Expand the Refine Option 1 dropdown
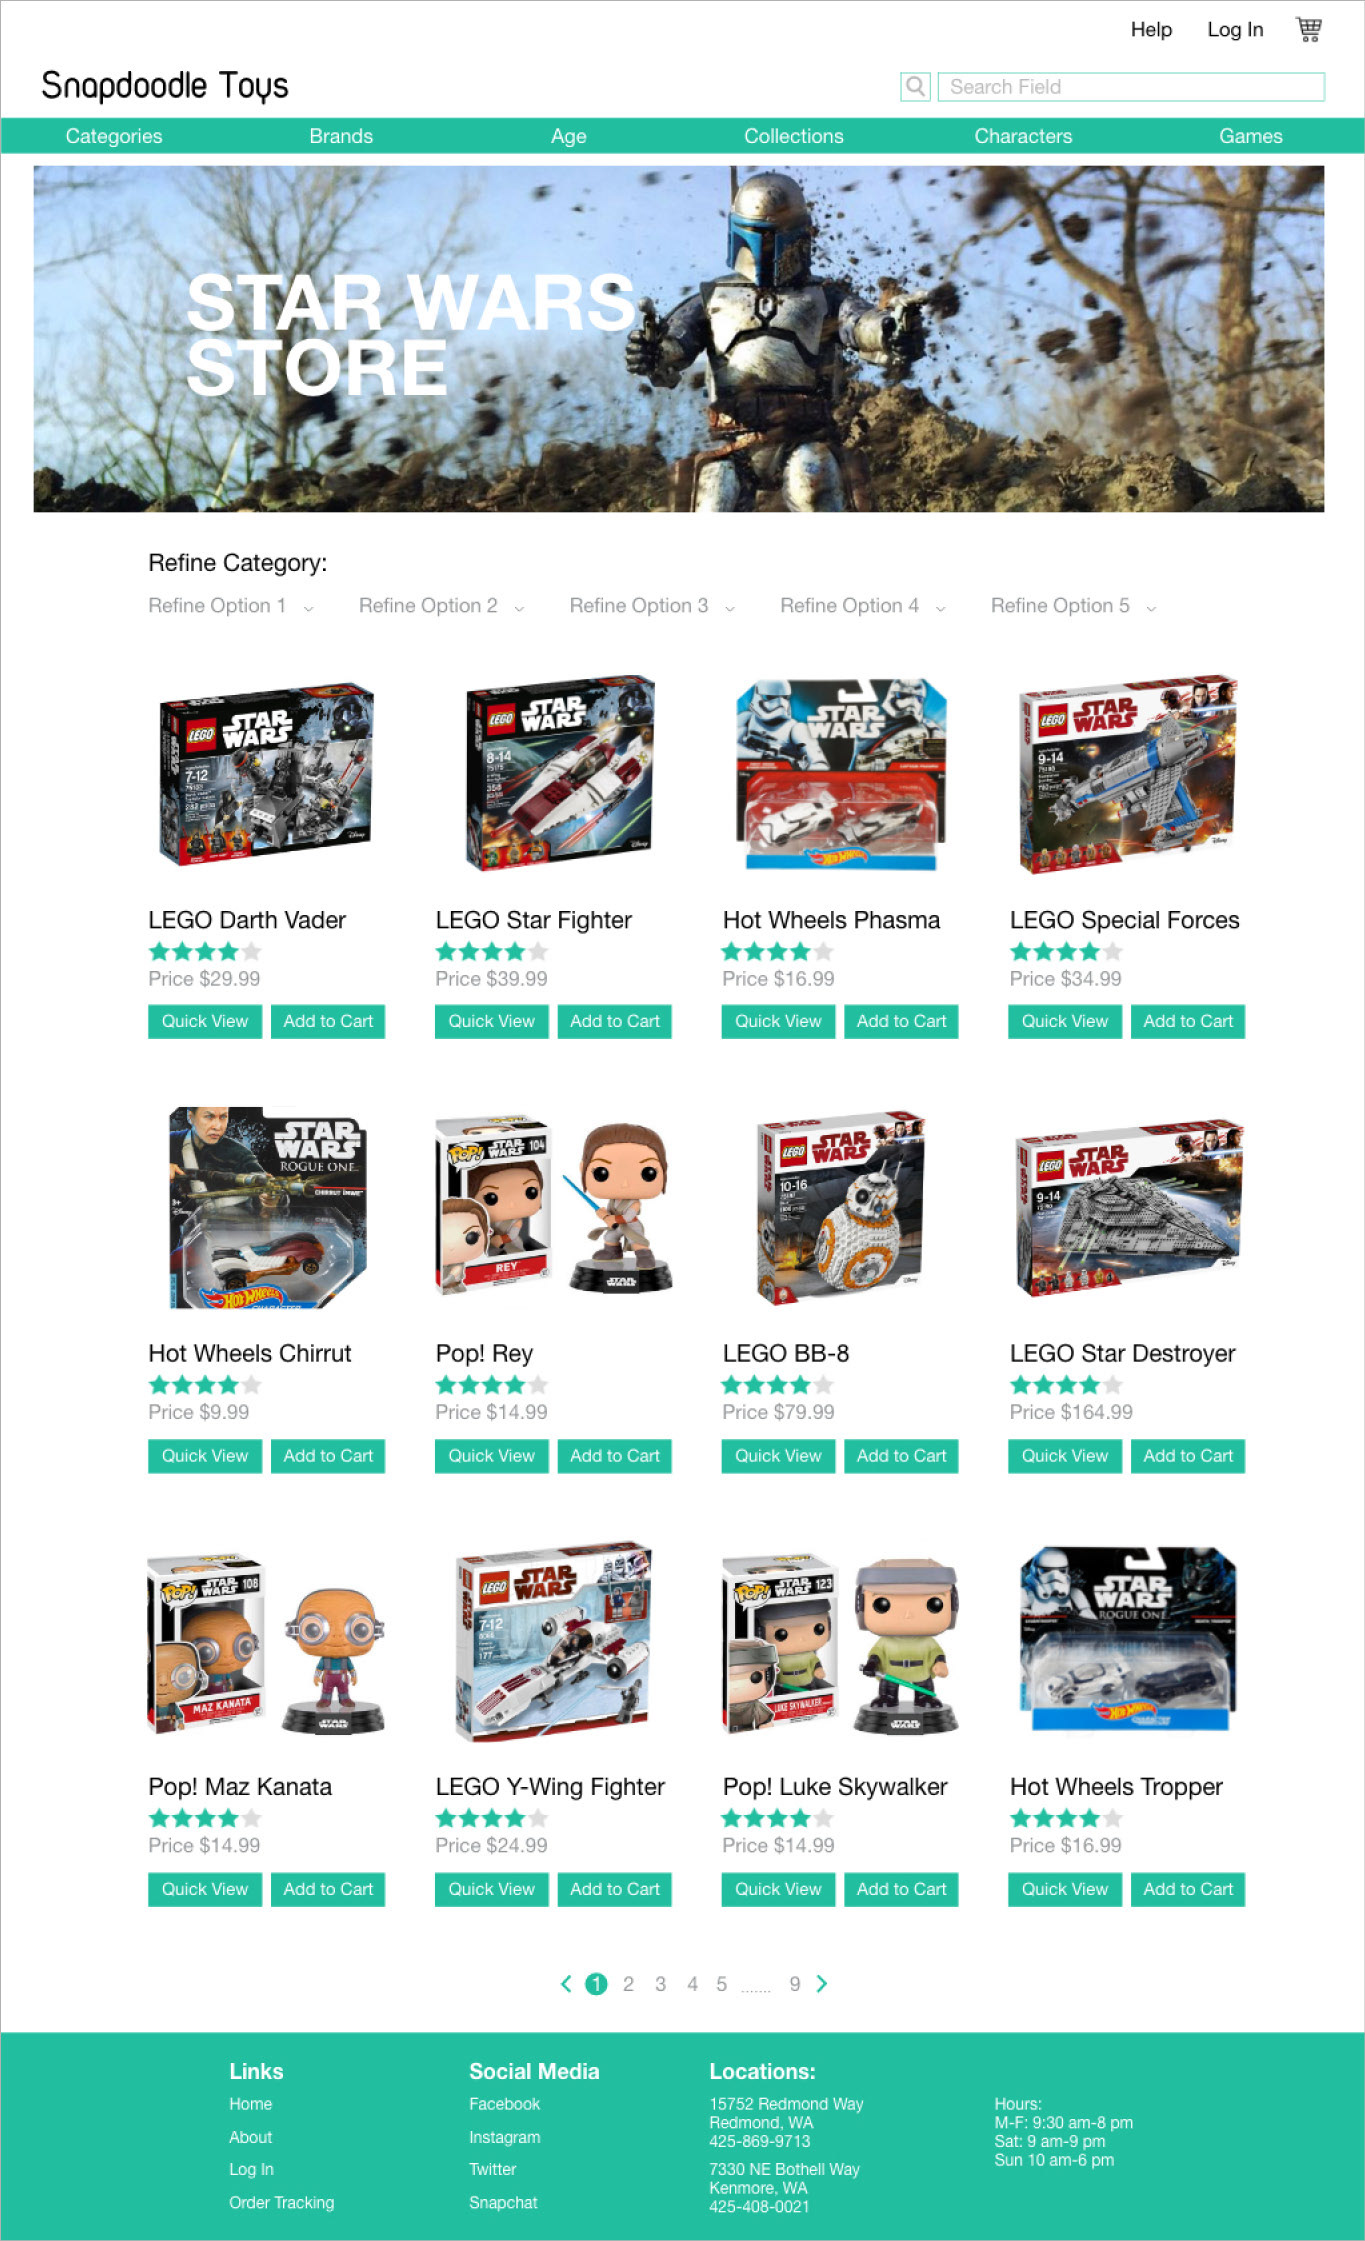Viewport: 1365px width, 2241px height. click(x=231, y=606)
